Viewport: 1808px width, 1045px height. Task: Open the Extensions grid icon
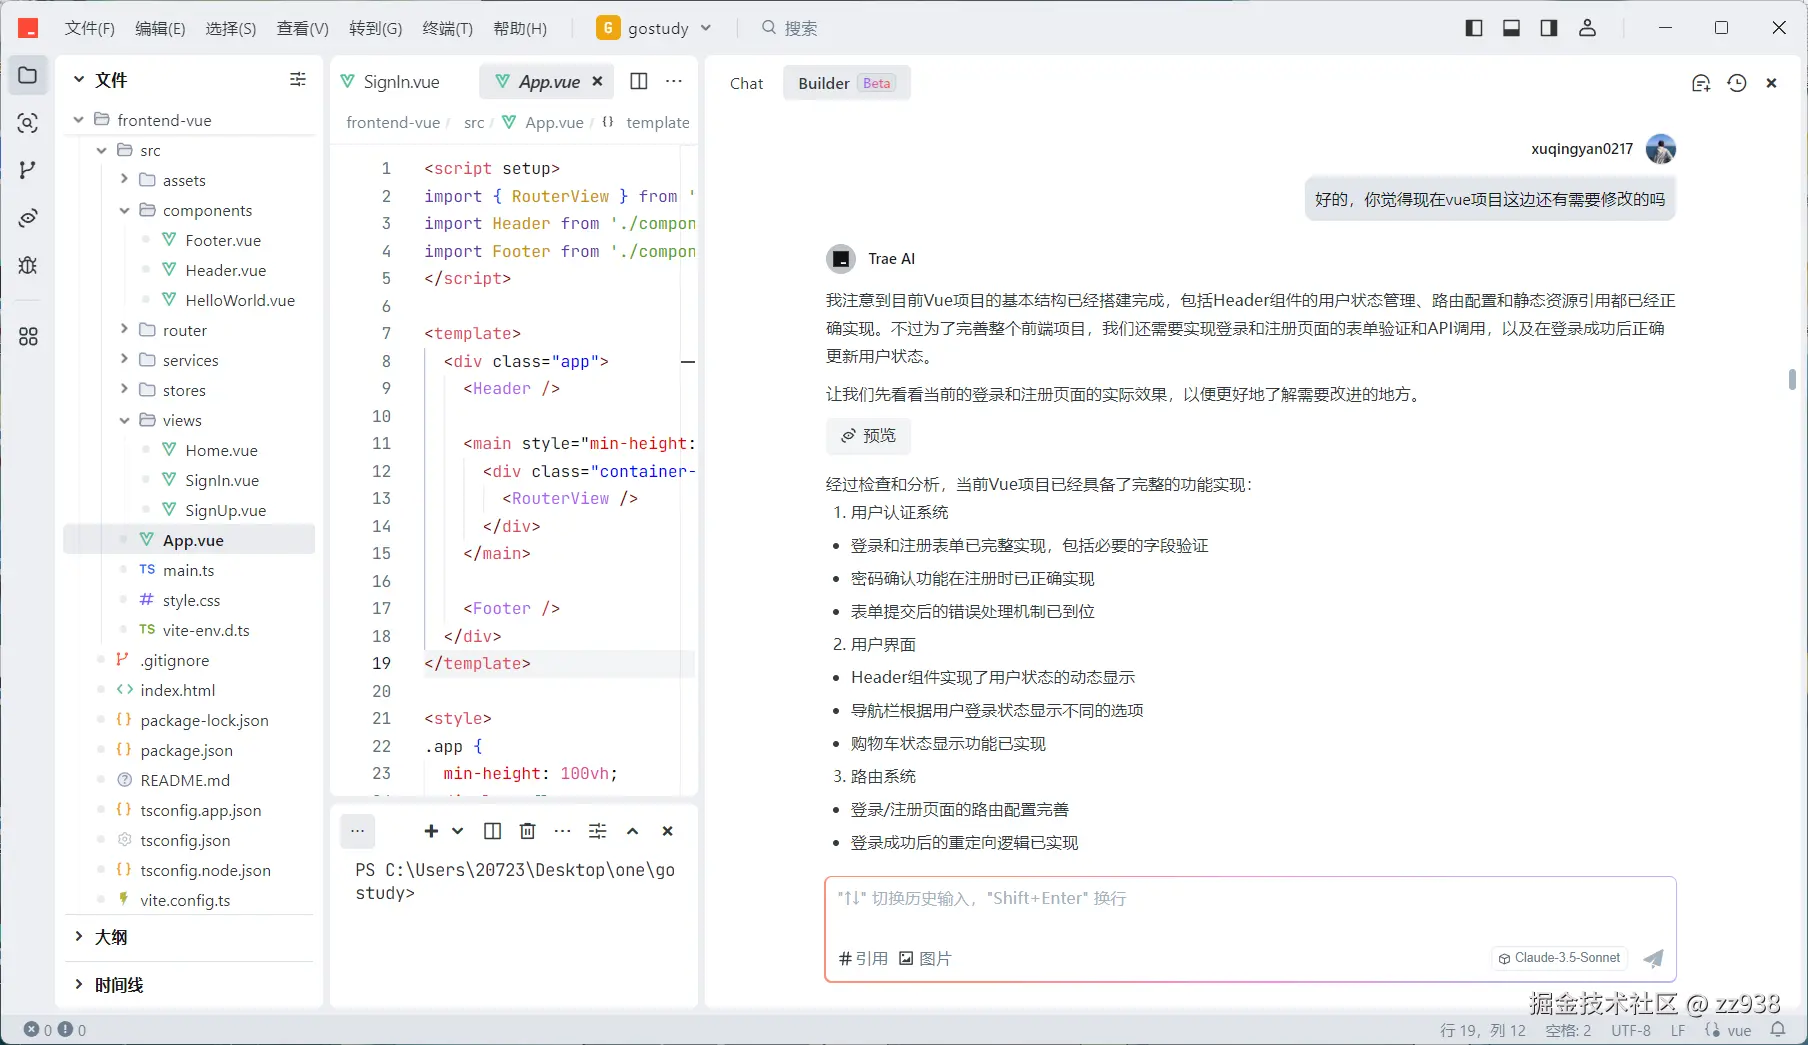[x=28, y=337]
